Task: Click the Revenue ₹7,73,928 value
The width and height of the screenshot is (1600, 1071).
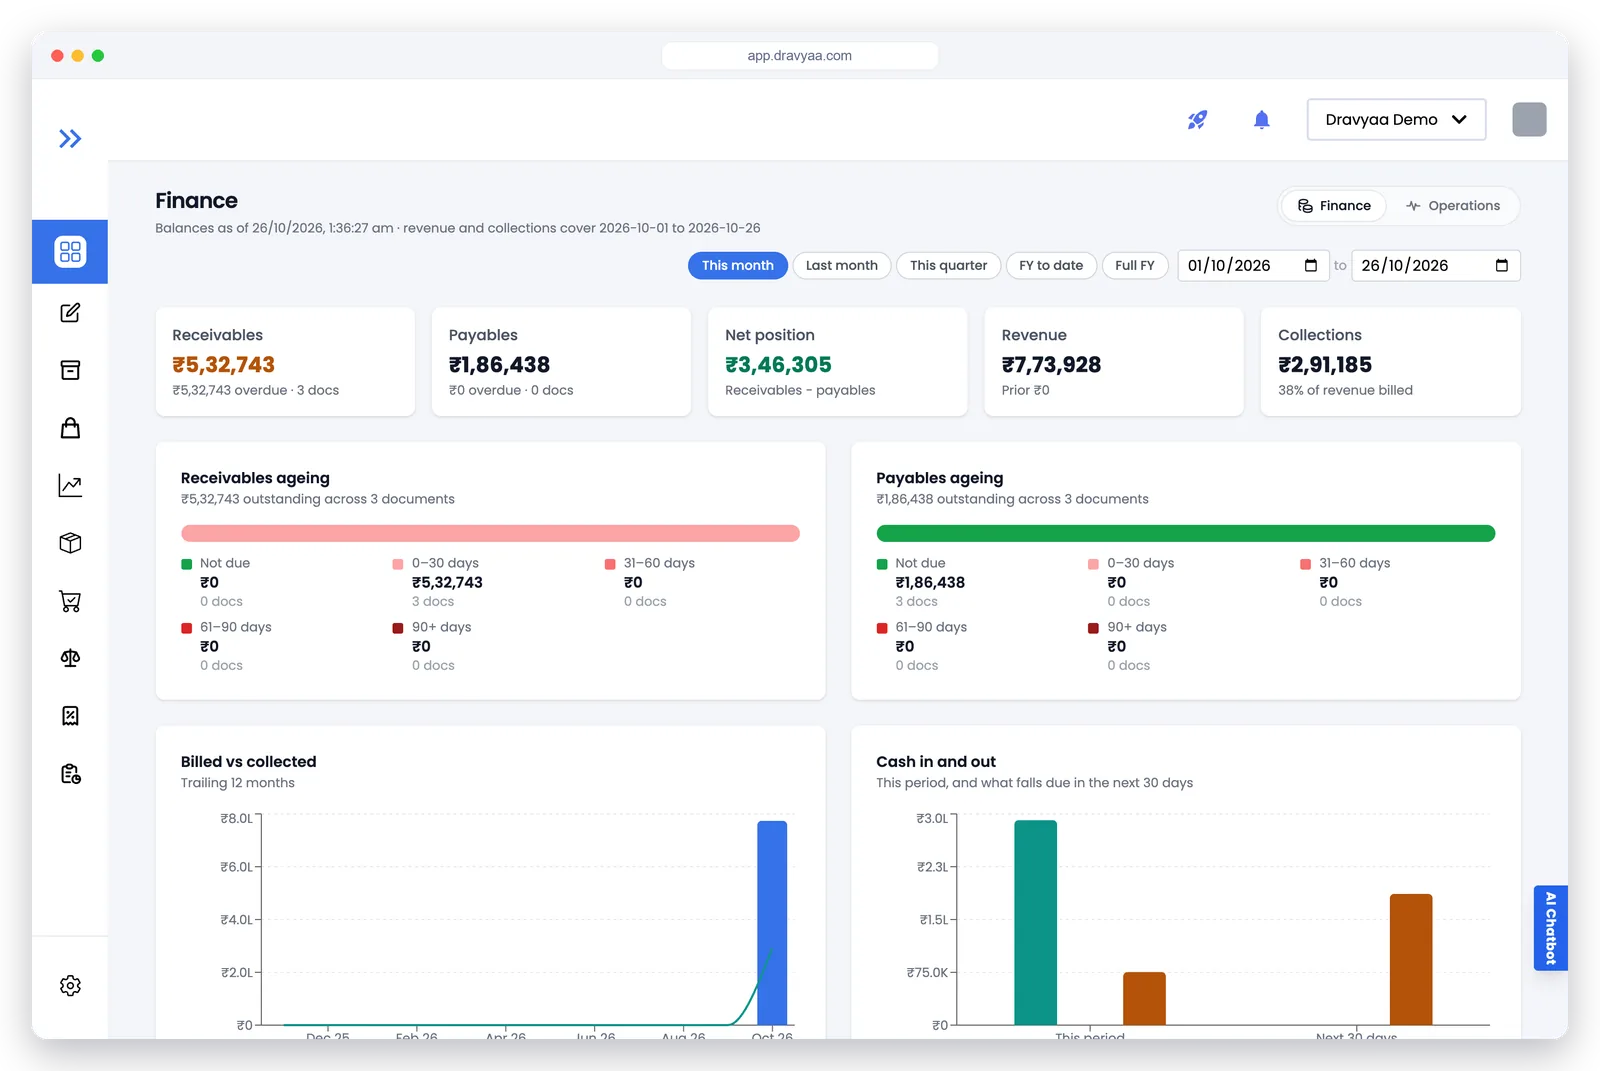Action: tap(1051, 365)
